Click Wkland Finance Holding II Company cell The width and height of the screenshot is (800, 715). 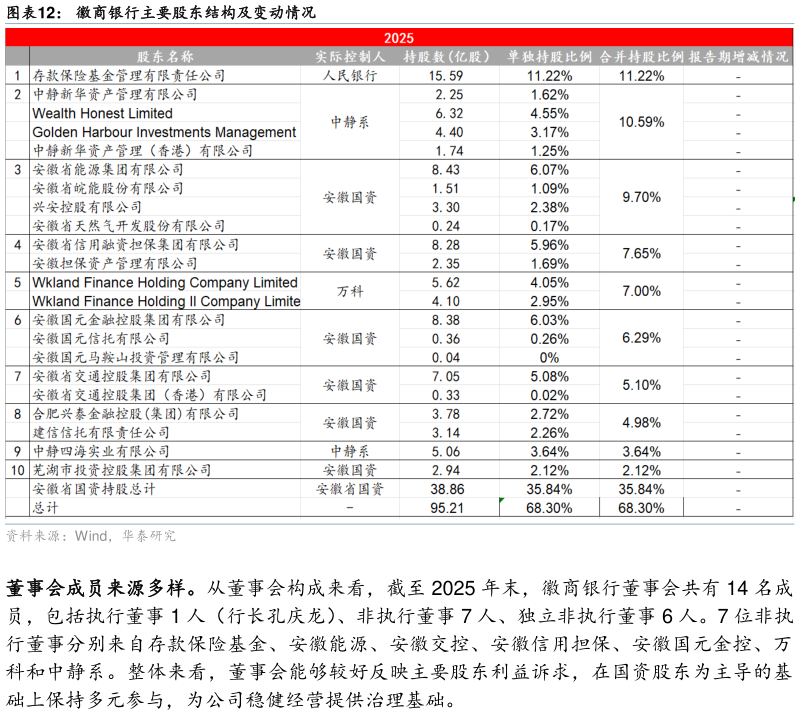click(x=166, y=302)
